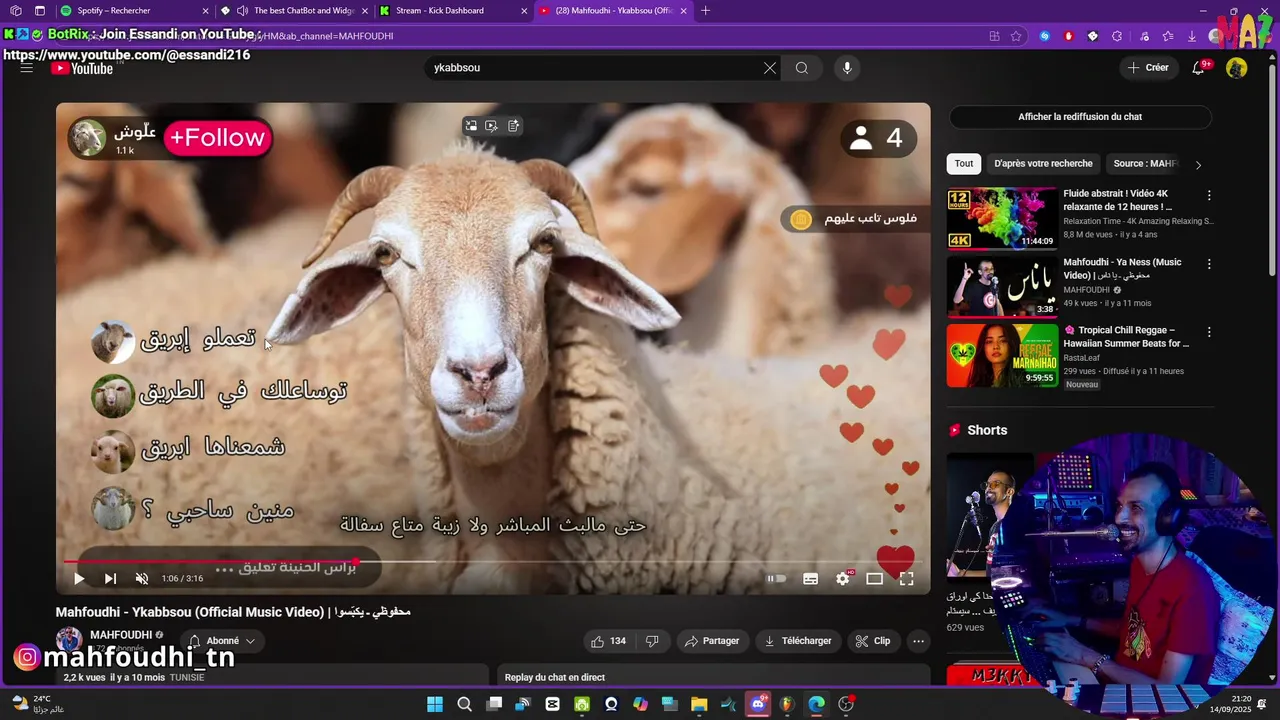
Task: Open Discord from the taskbar
Action: (x=758, y=704)
